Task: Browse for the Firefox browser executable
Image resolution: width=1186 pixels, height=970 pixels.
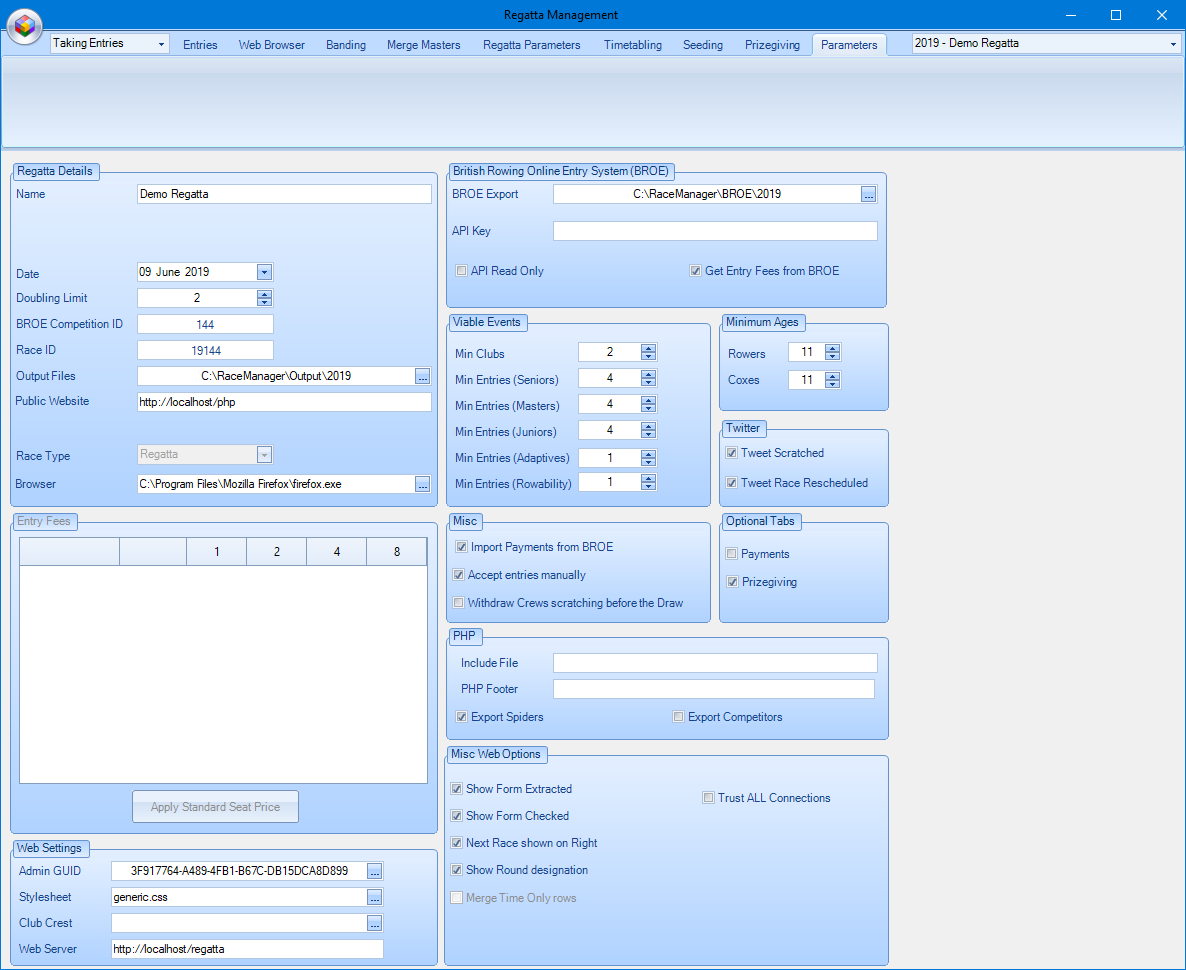Action: tap(422, 484)
